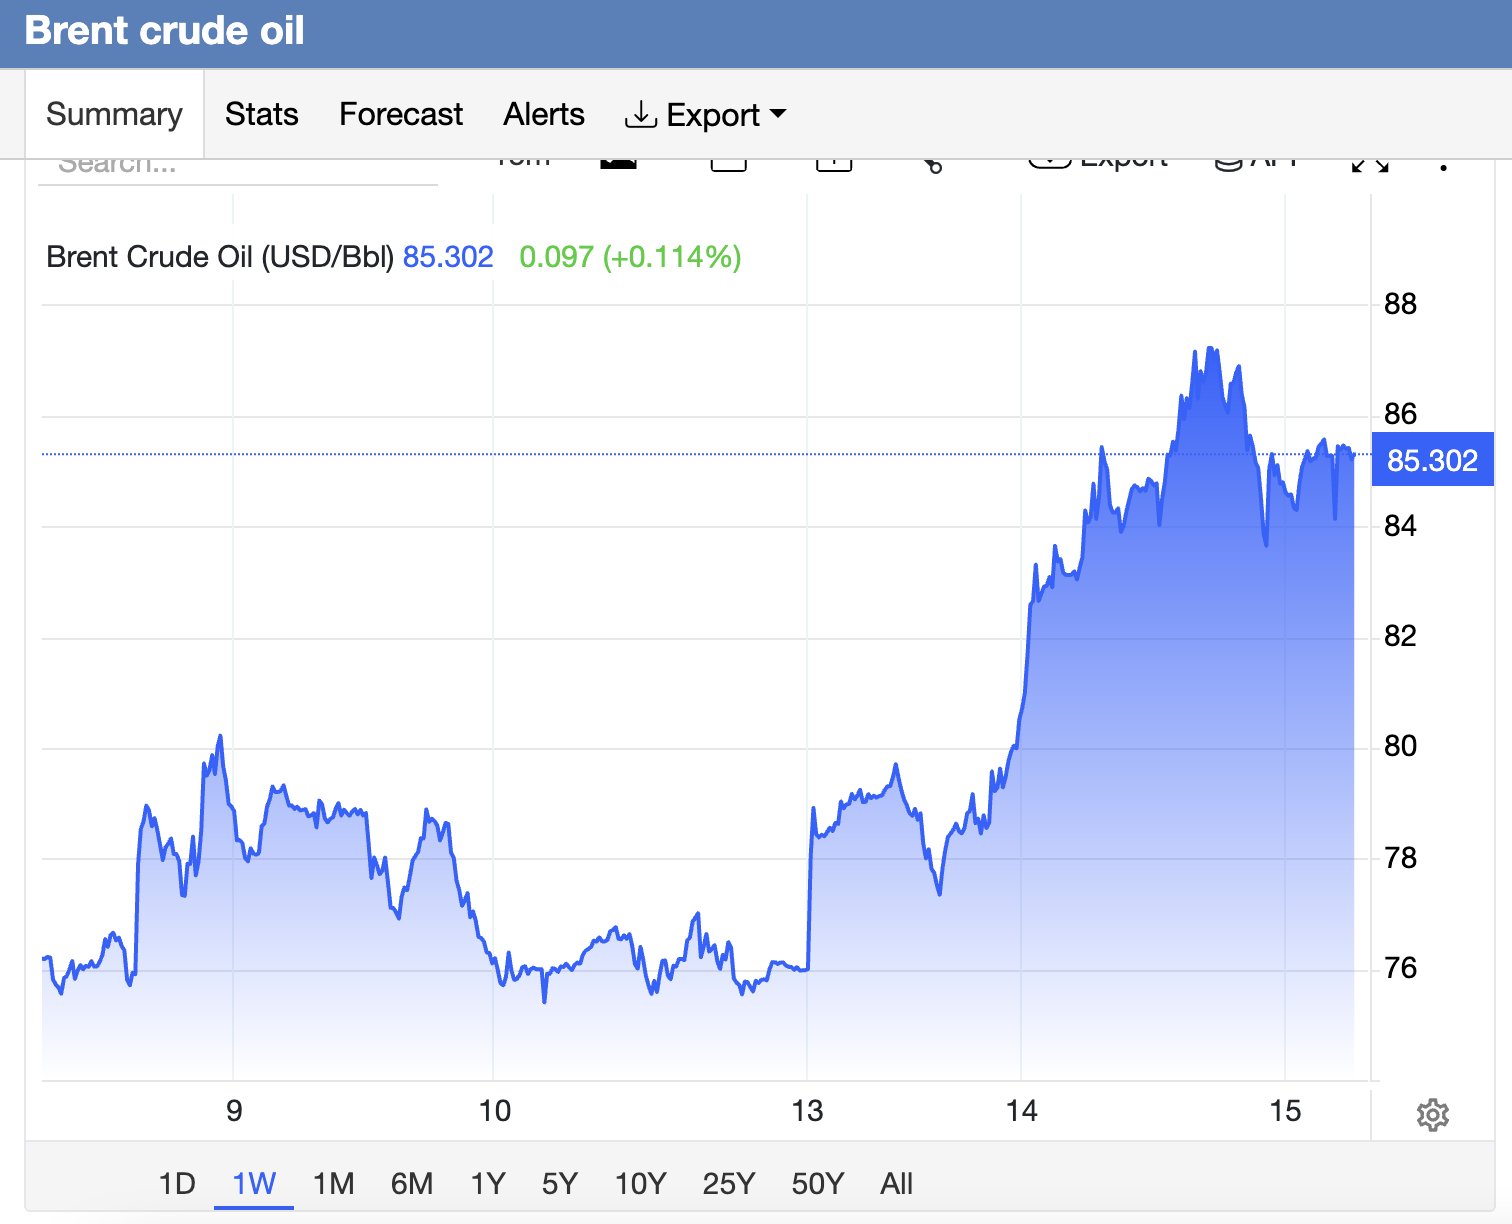Select the Summary tab
This screenshot has height=1224, width=1512.
114,114
